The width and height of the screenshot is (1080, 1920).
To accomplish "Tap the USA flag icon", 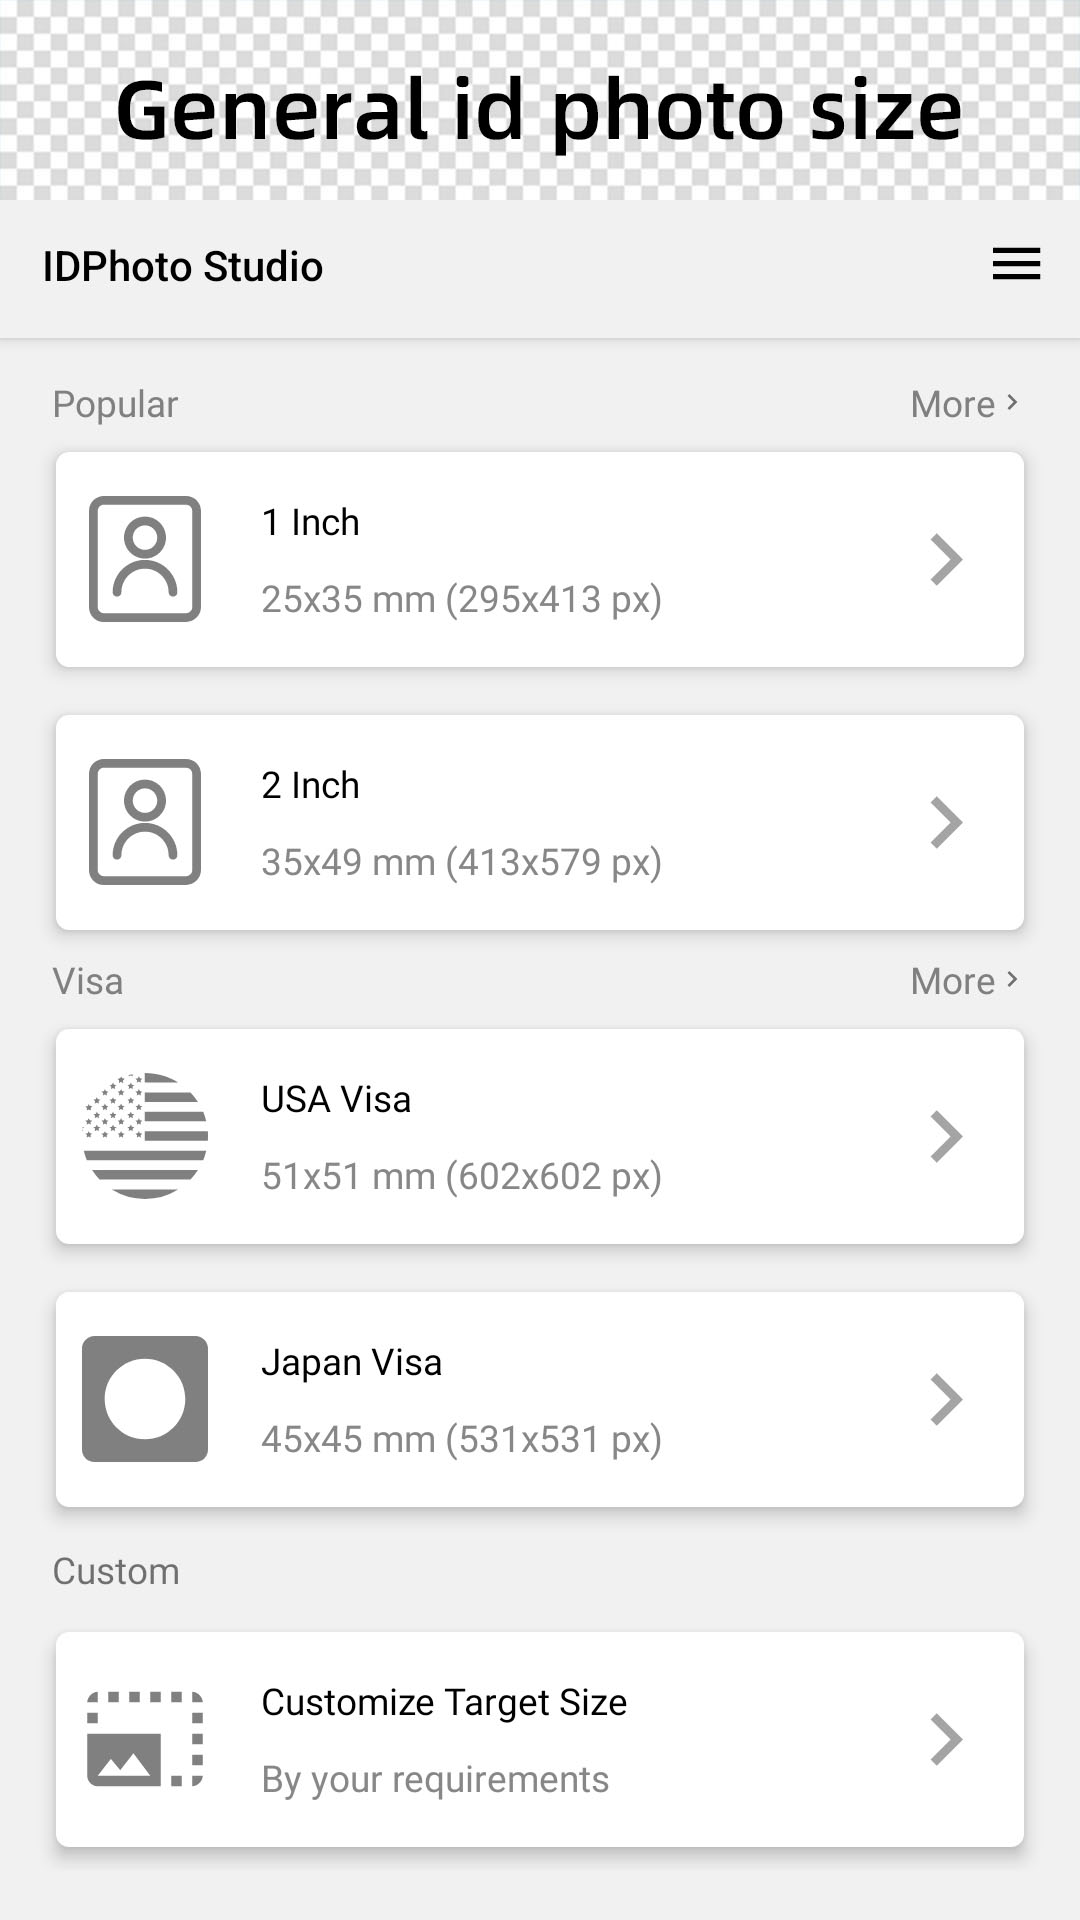I will 145,1136.
